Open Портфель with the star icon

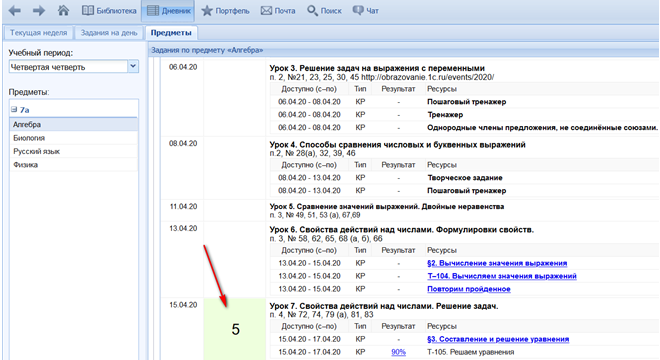[225, 11]
